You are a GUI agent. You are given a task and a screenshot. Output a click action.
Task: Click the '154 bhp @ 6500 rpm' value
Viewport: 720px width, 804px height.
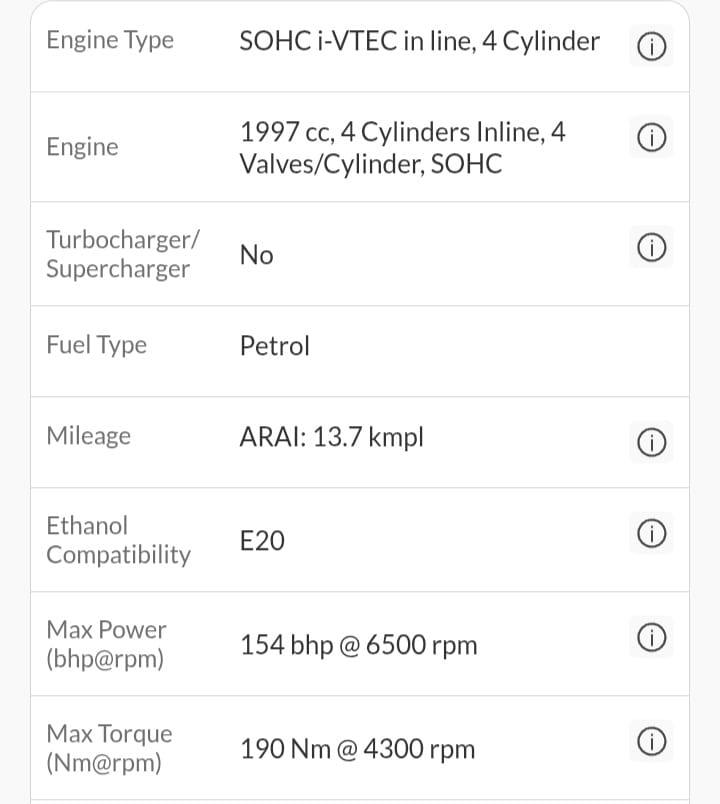pyautogui.click(x=358, y=645)
